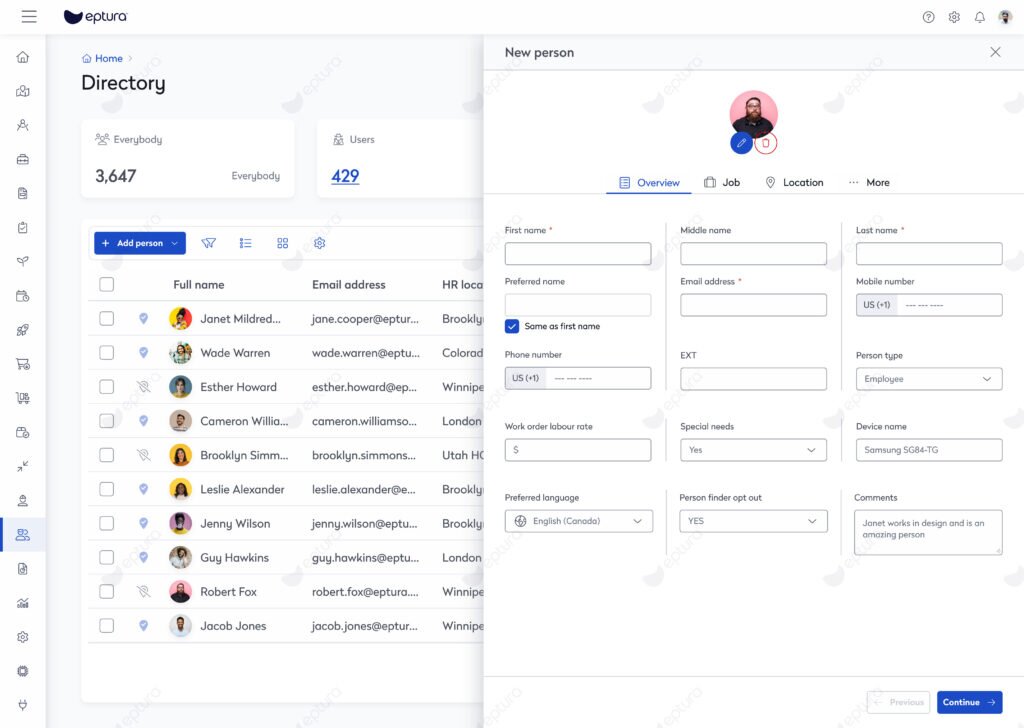
Task: Open the 429 users link
Action: click(345, 176)
